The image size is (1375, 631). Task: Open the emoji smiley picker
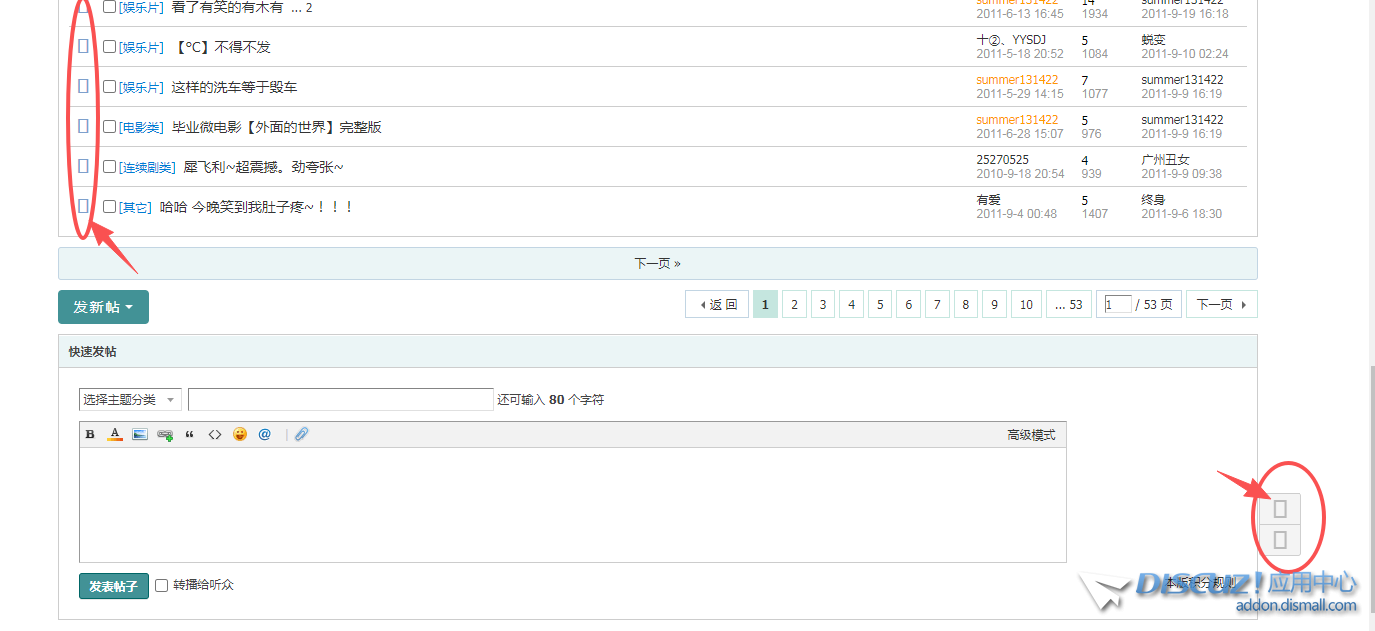240,435
